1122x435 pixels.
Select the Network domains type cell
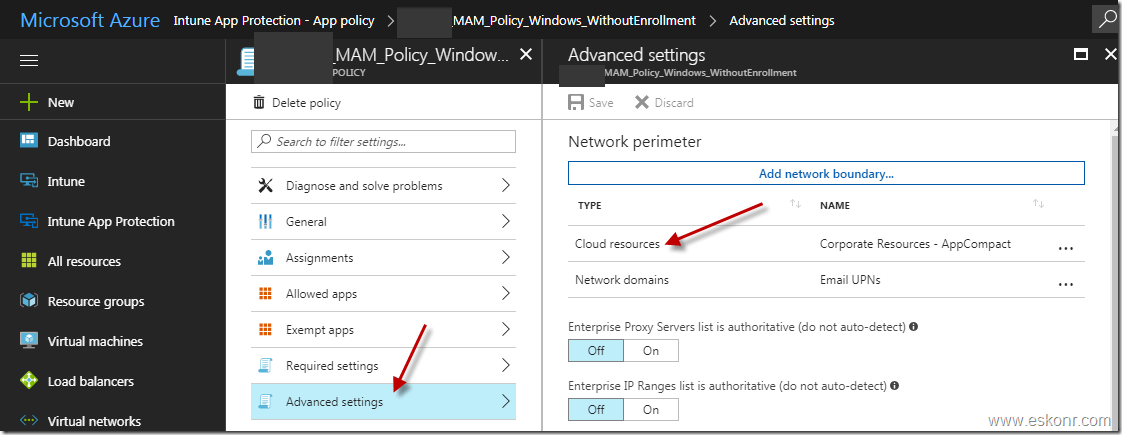tap(622, 280)
